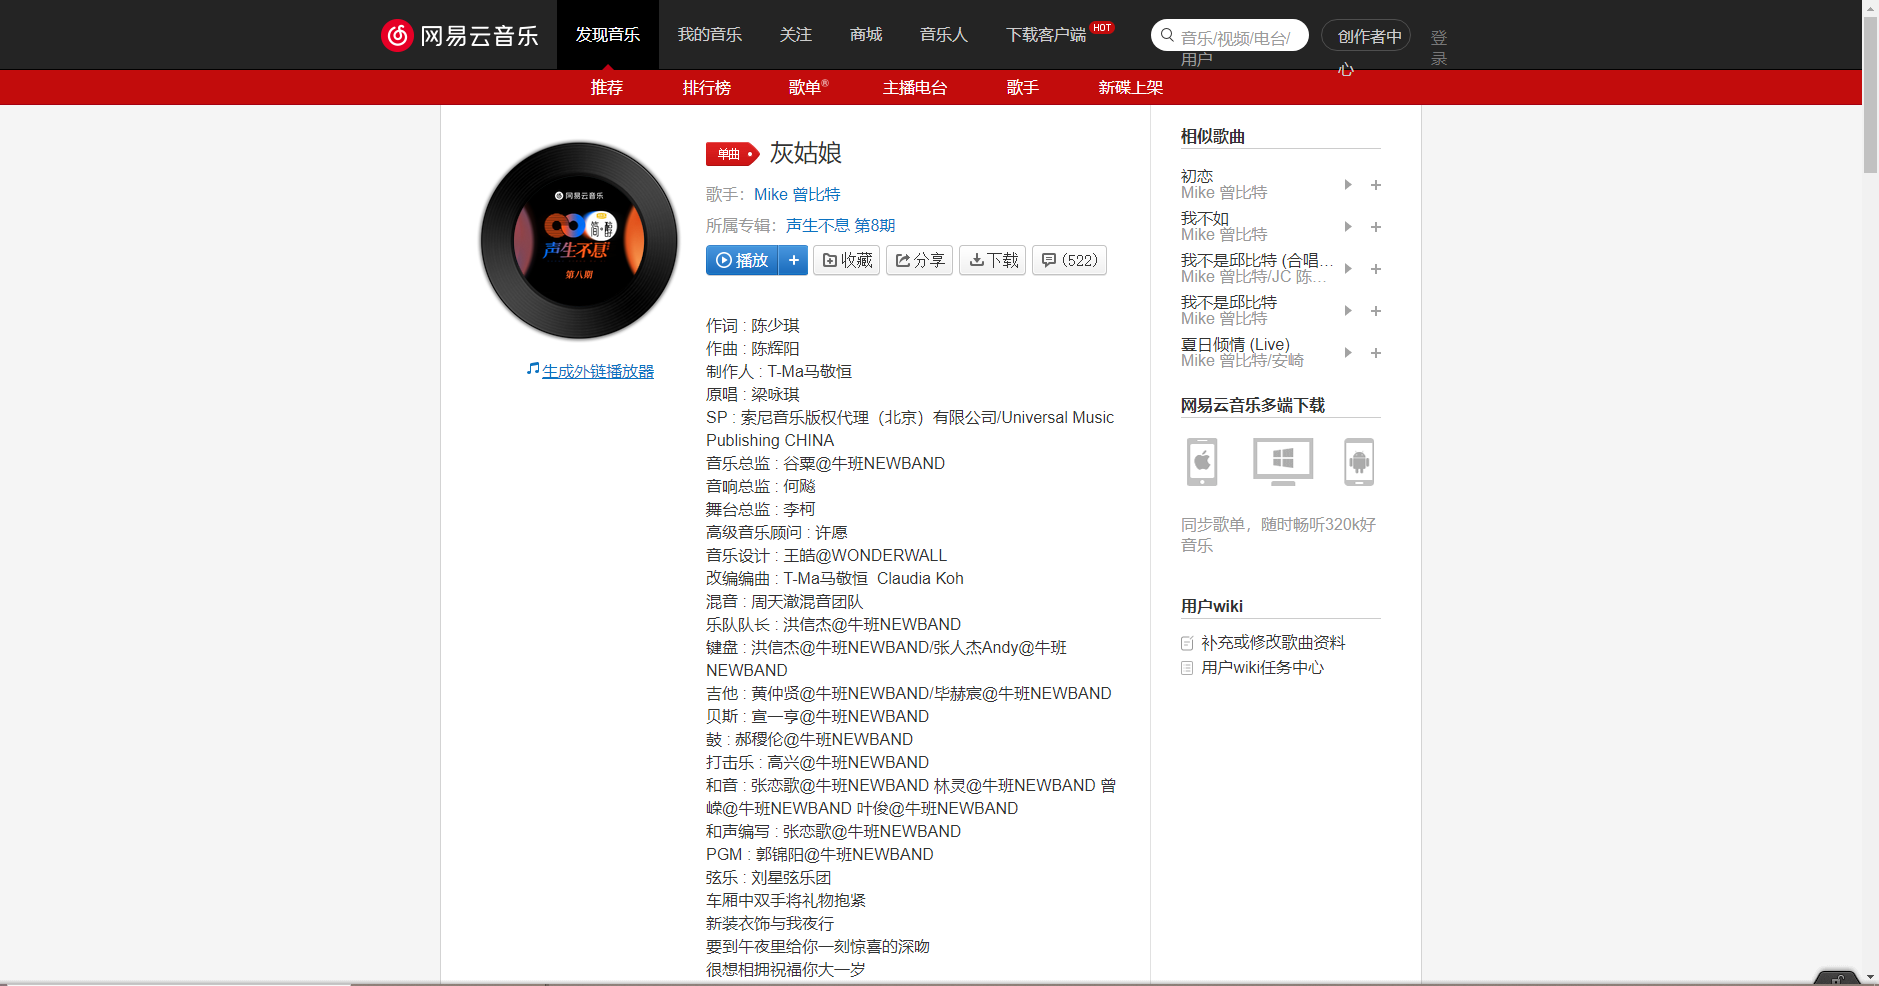Play the similar song 初恋

point(1347,184)
